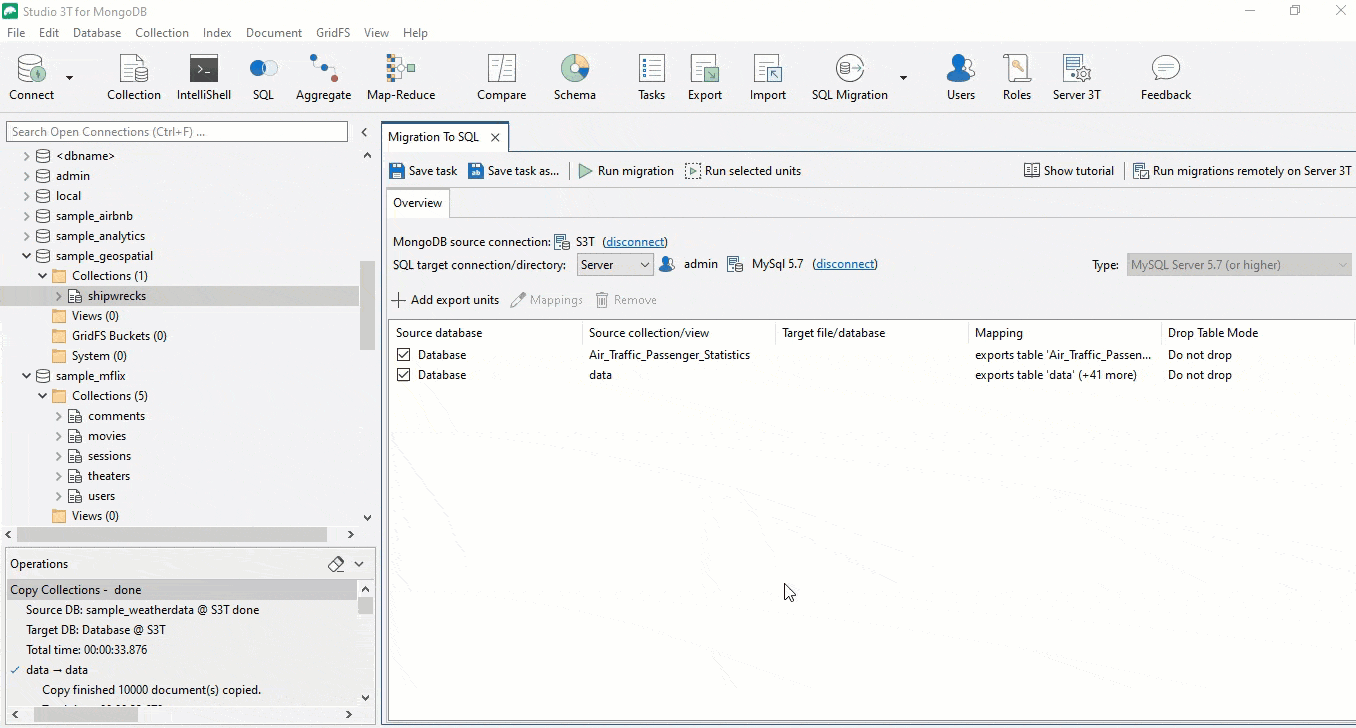Viewport: 1356px width, 728px height.
Task: Open the GridFS menu
Action: coord(333,33)
